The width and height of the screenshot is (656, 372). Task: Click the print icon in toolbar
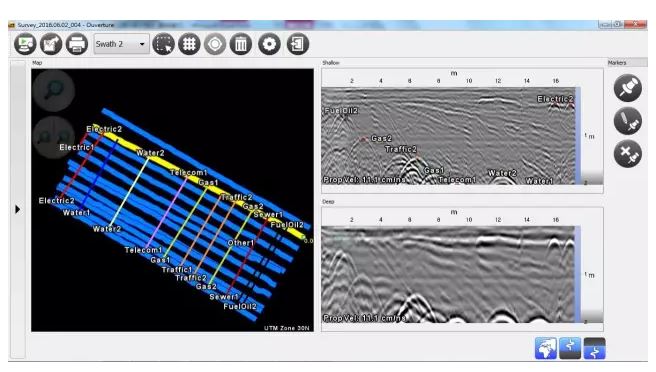coord(77,44)
